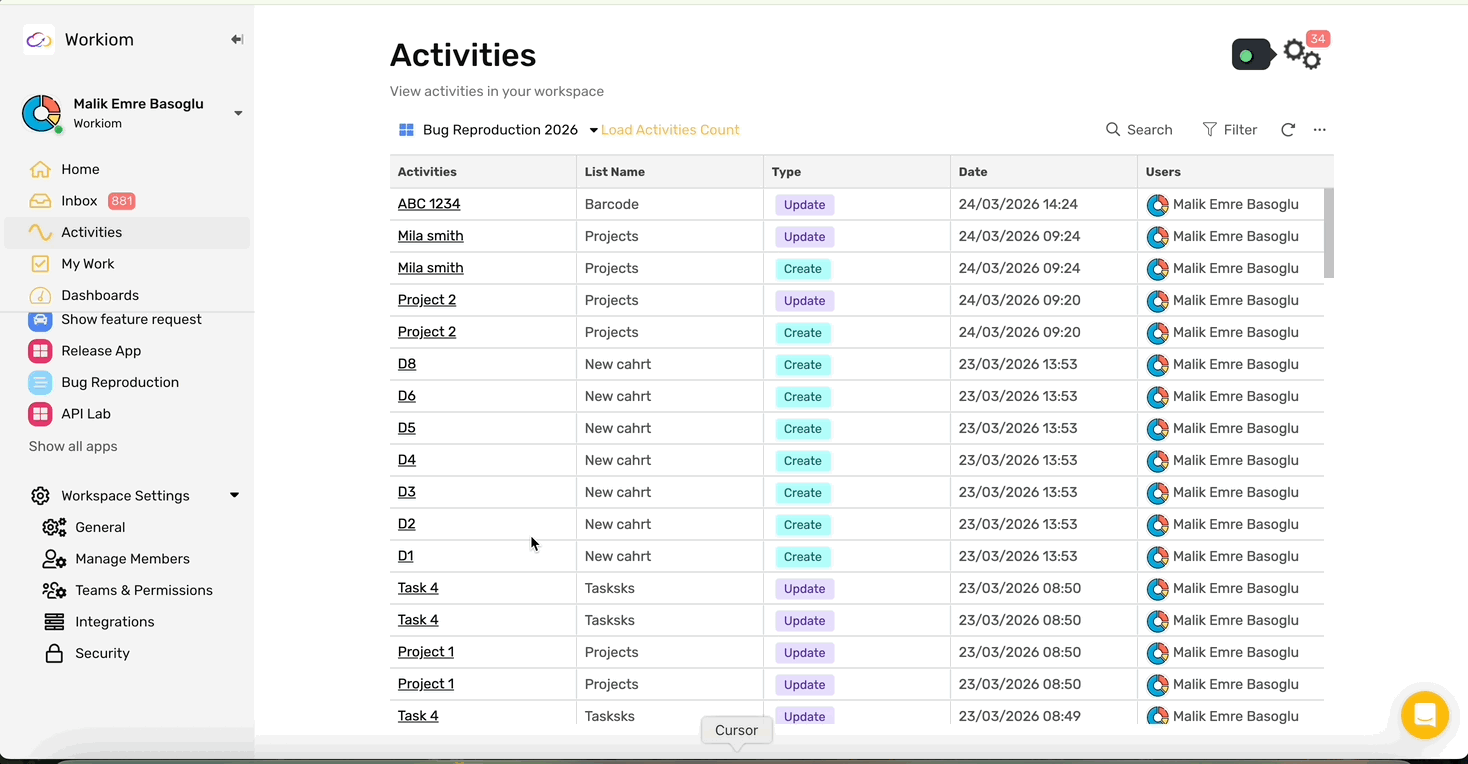Click the refresh icon next to Filter

[x=1288, y=130]
